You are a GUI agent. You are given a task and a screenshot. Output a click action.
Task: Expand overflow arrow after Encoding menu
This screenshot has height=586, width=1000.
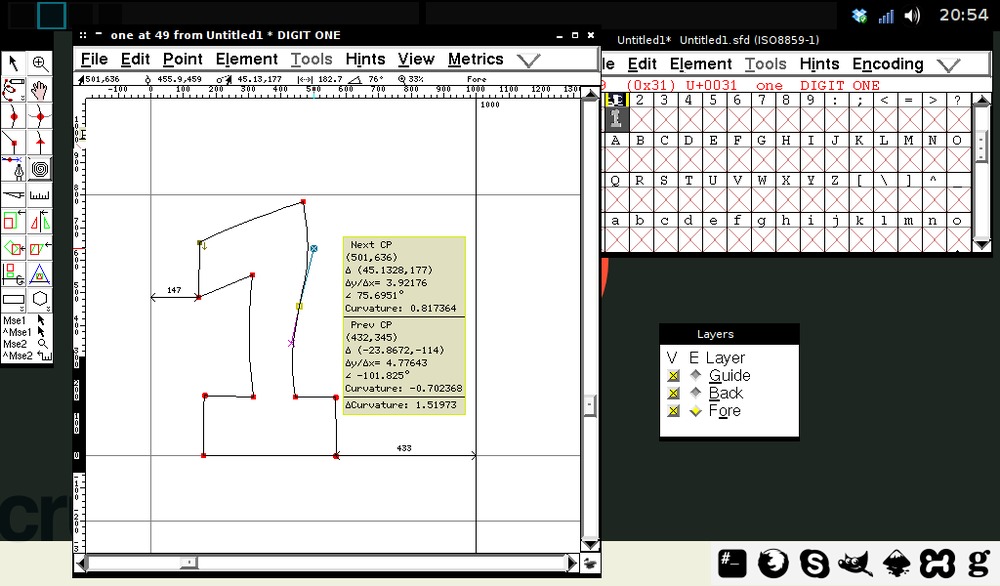pos(948,65)
